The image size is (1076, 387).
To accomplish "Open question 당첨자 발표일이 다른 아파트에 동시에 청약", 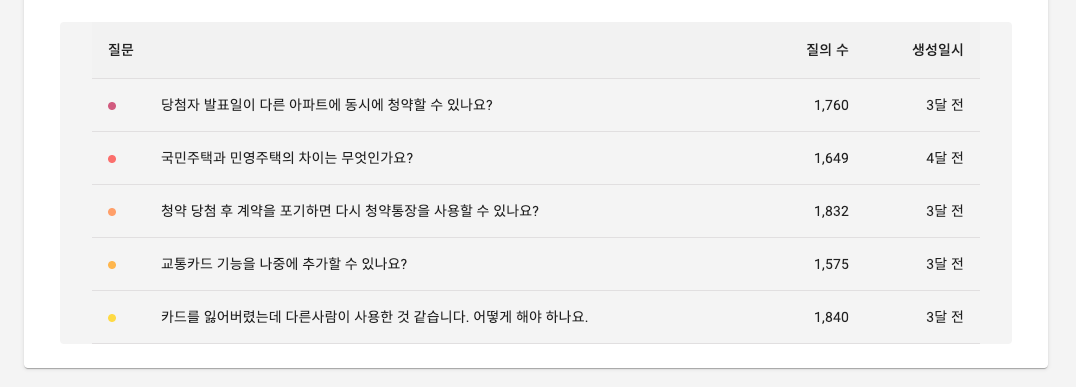I will 327,106.
